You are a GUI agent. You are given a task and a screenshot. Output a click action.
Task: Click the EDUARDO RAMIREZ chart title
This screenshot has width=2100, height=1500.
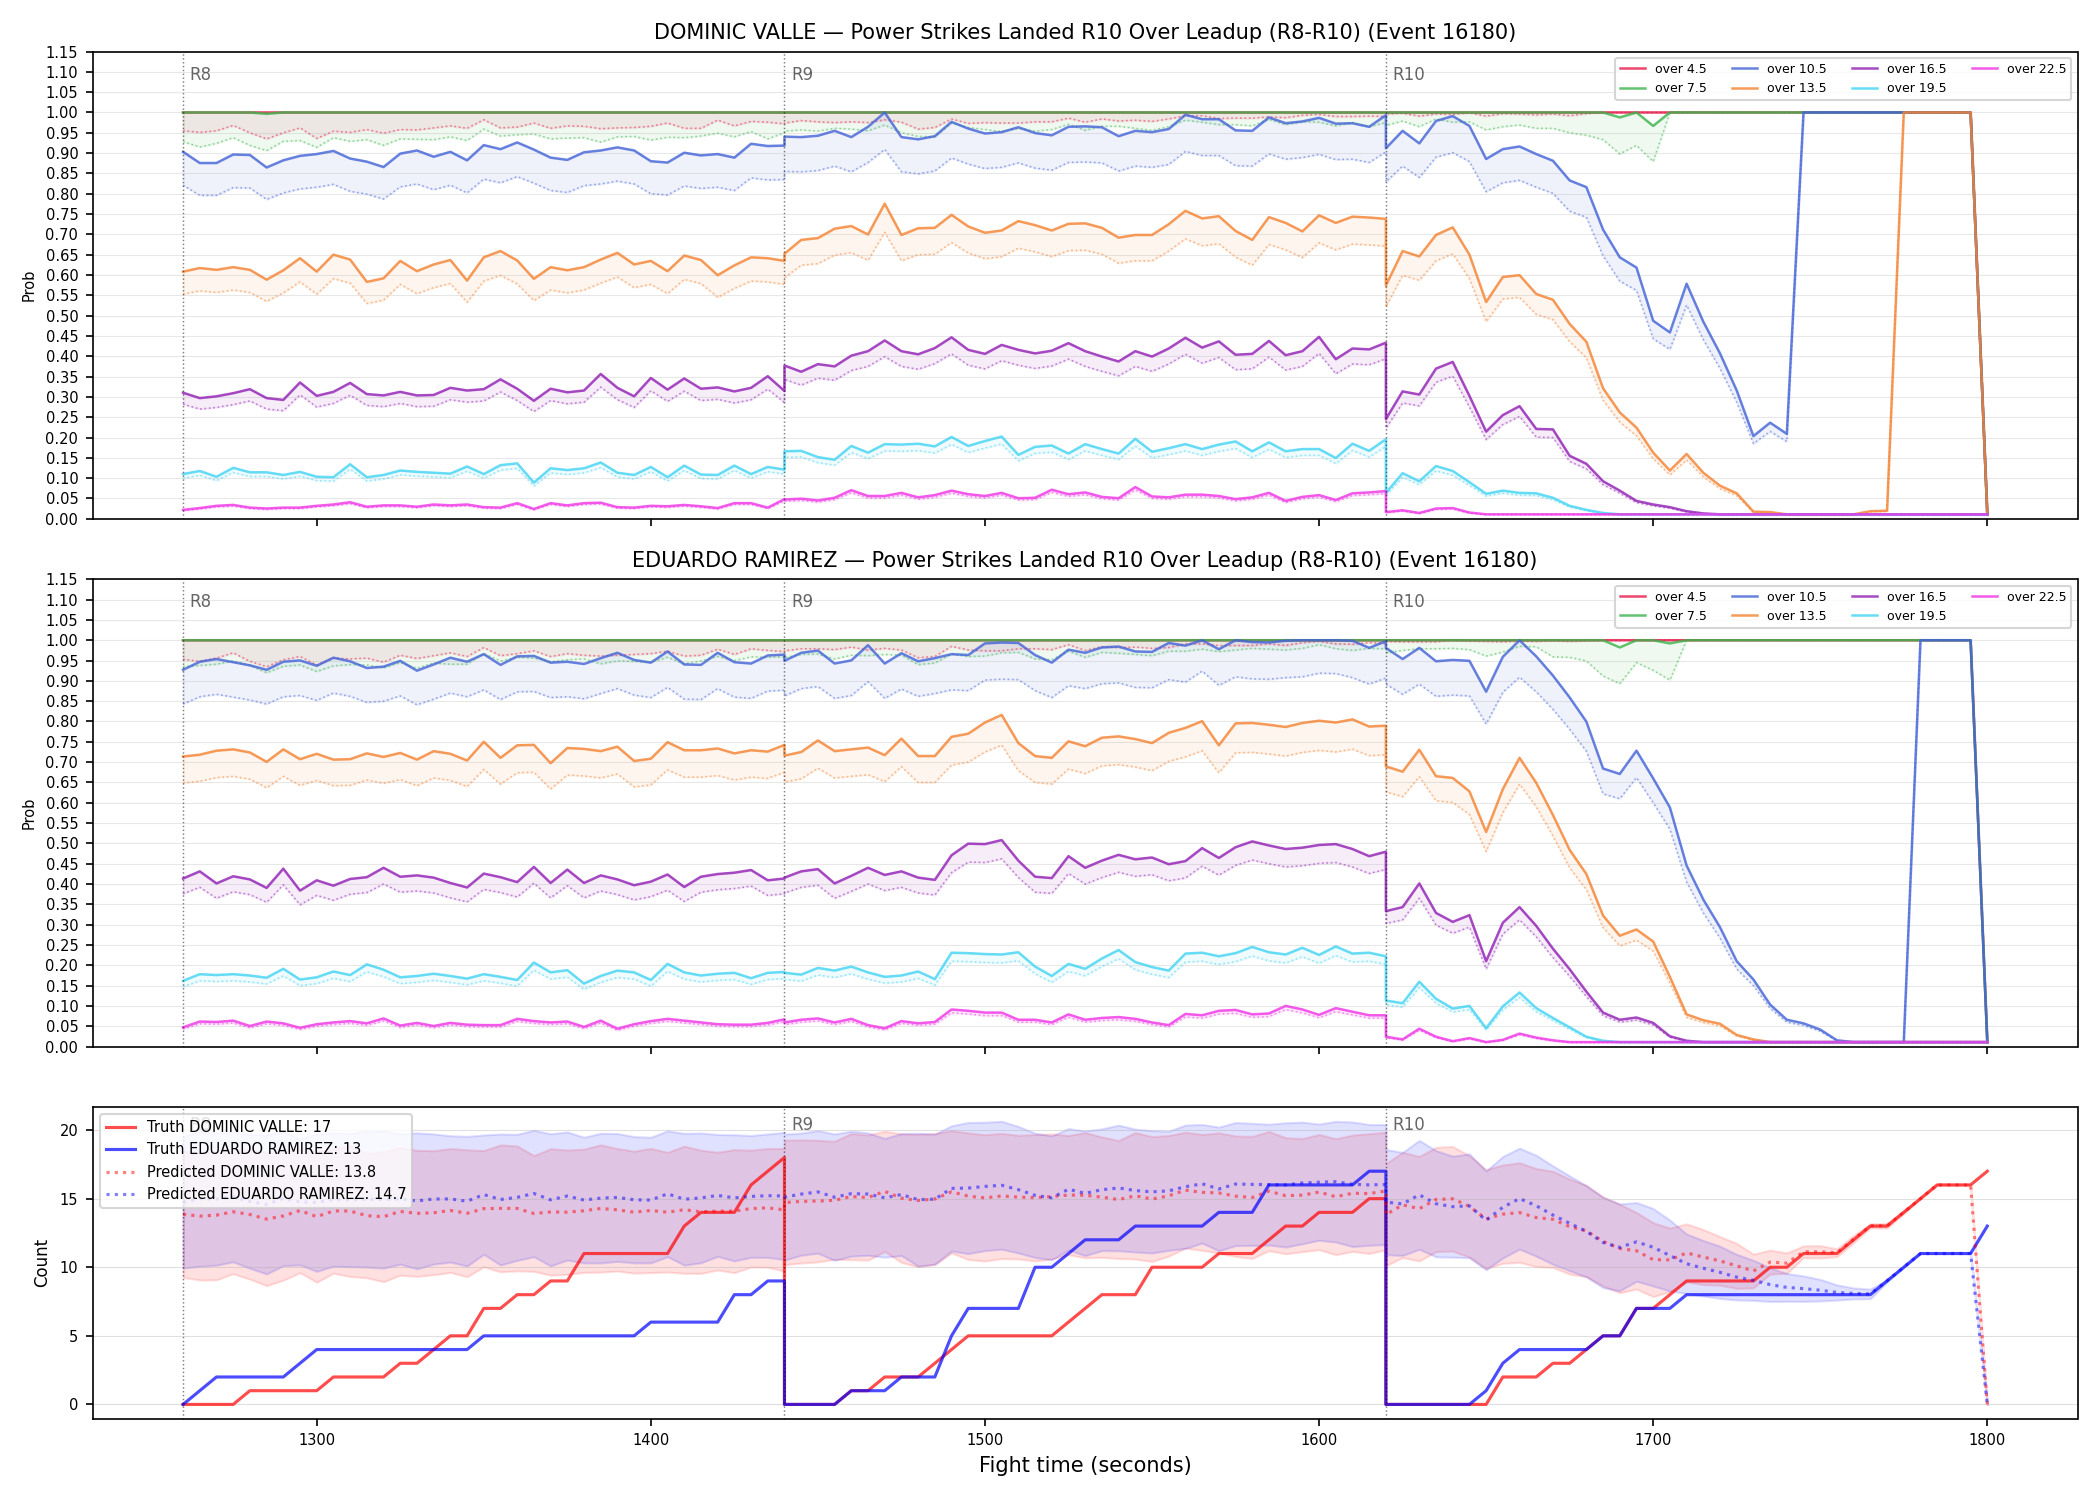tap(1084, 560)
